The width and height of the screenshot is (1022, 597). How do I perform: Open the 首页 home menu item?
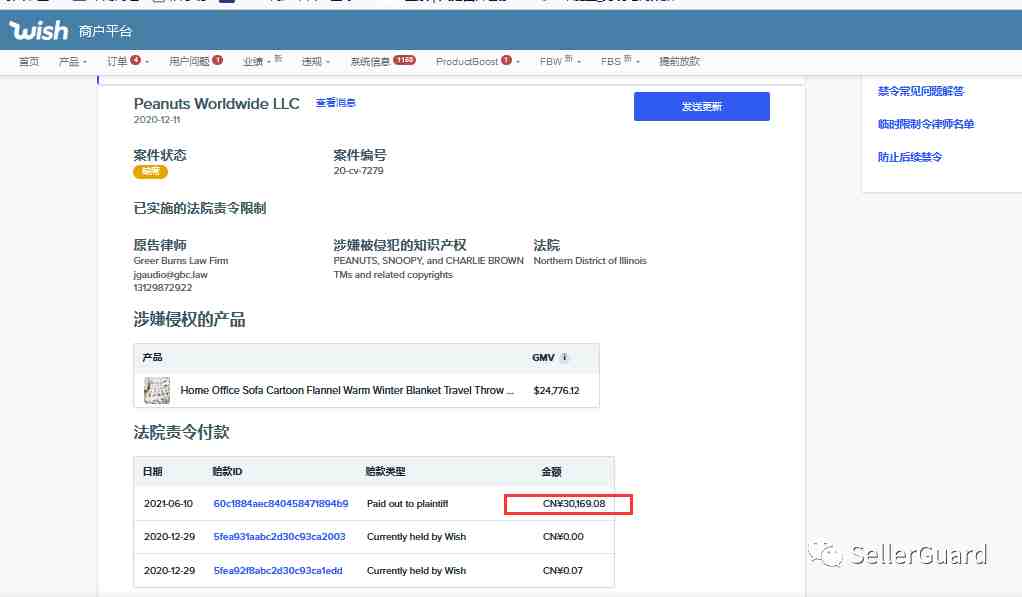(x=29, y=61)
